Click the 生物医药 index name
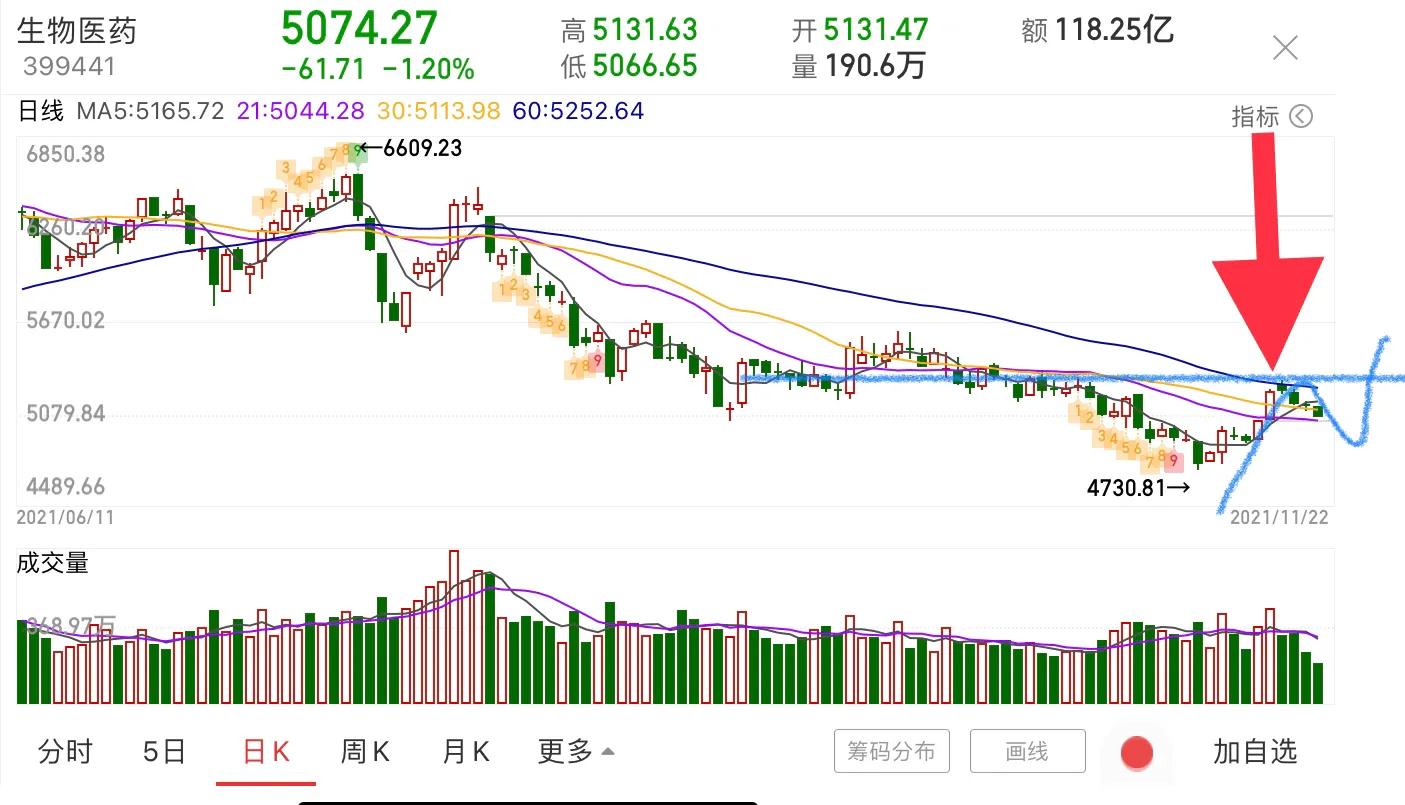Screen dimensions: 1405x805 click(77, 30)
